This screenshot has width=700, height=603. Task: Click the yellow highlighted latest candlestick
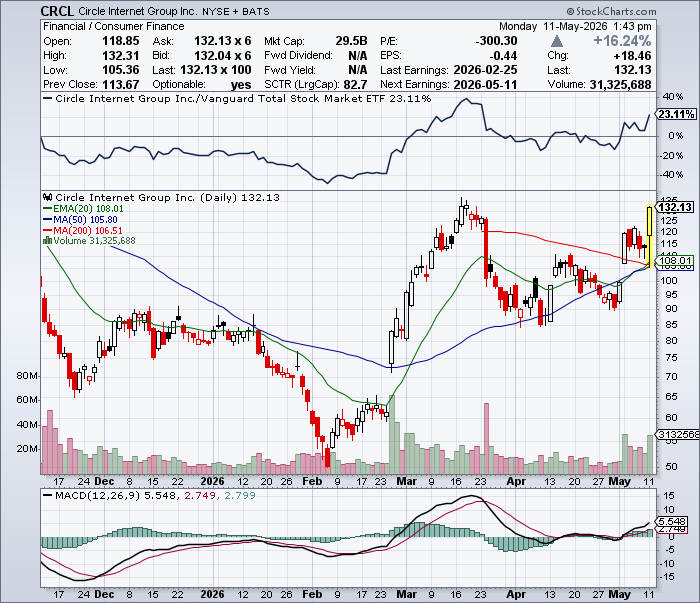650,237
